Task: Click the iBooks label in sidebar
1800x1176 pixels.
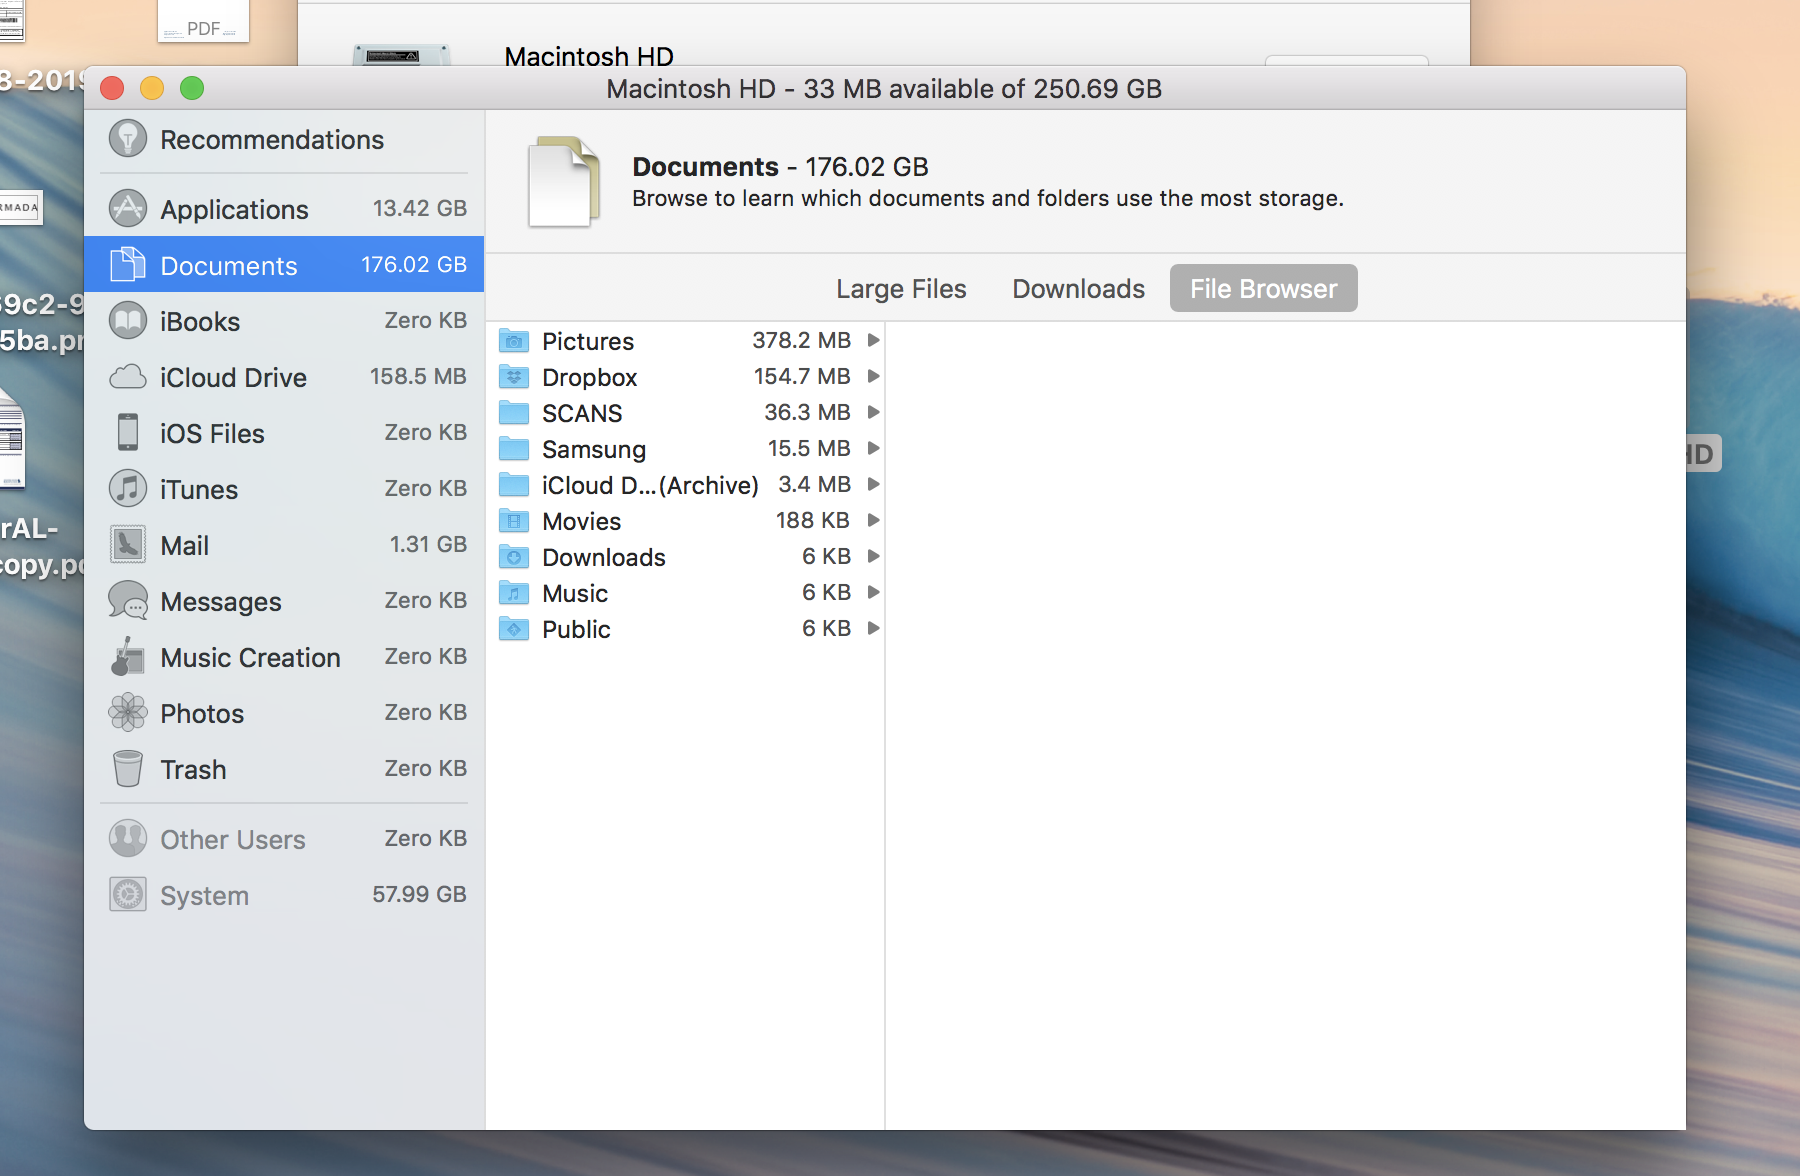Action: pyautogui.click(x=200, y=321)
